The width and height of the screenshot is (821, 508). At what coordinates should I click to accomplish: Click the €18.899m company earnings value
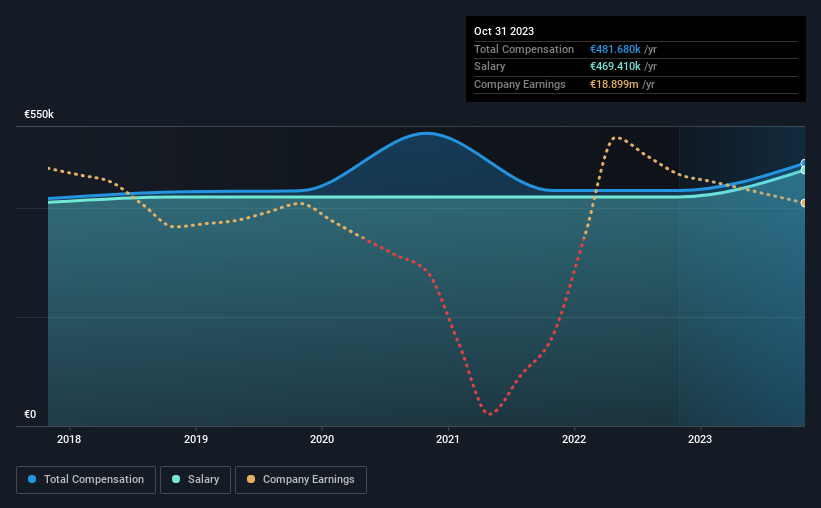click(x=614, y=84)
